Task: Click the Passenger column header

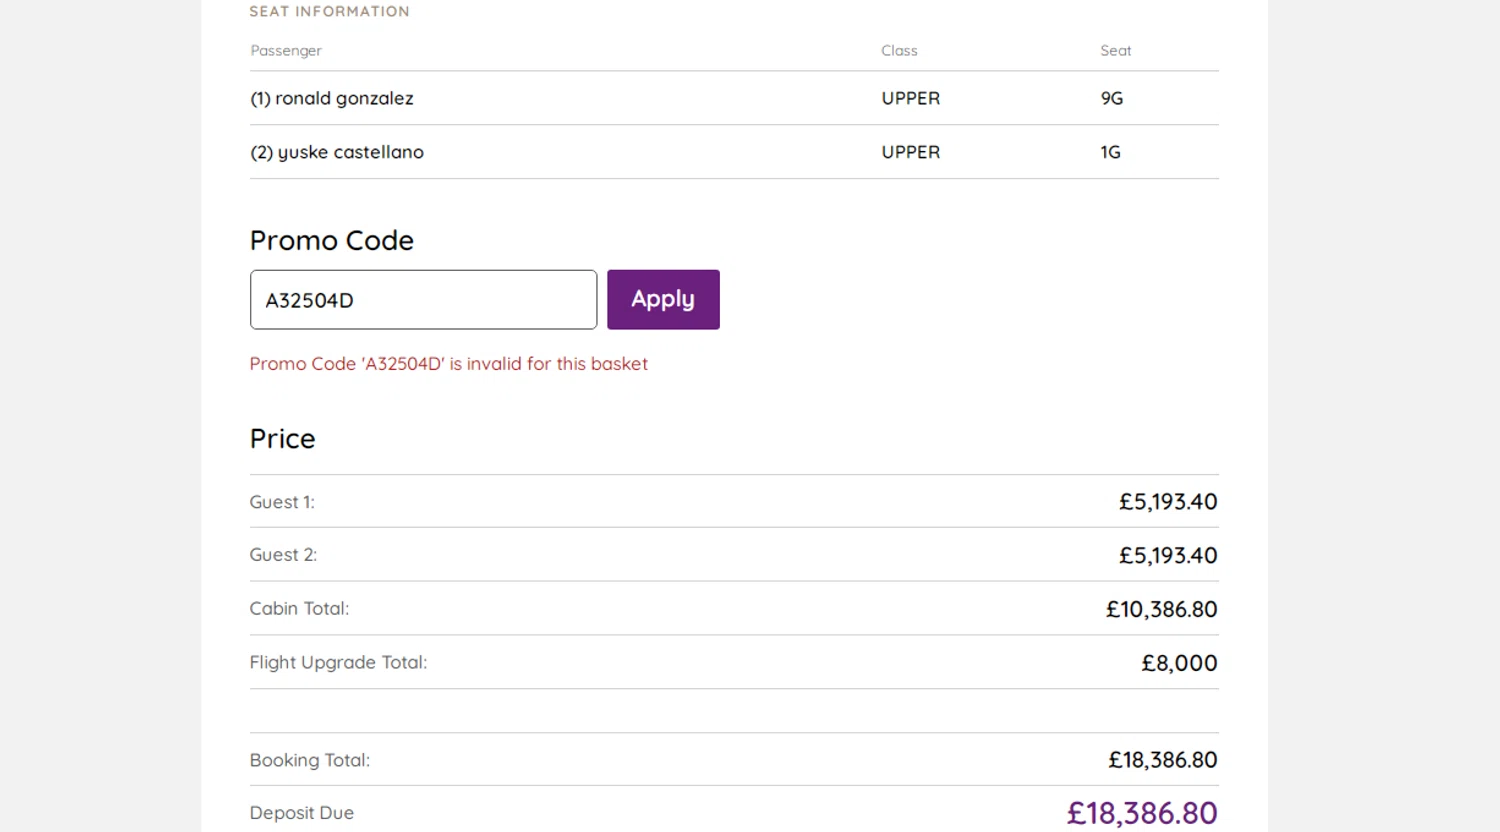Action: [x=286, y=51]
